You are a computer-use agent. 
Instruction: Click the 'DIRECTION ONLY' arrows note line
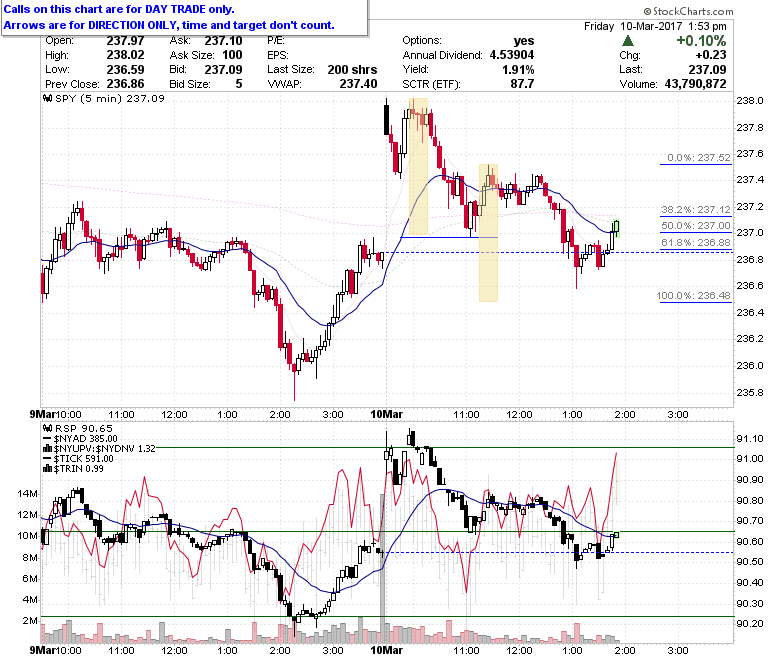[169, 25]
